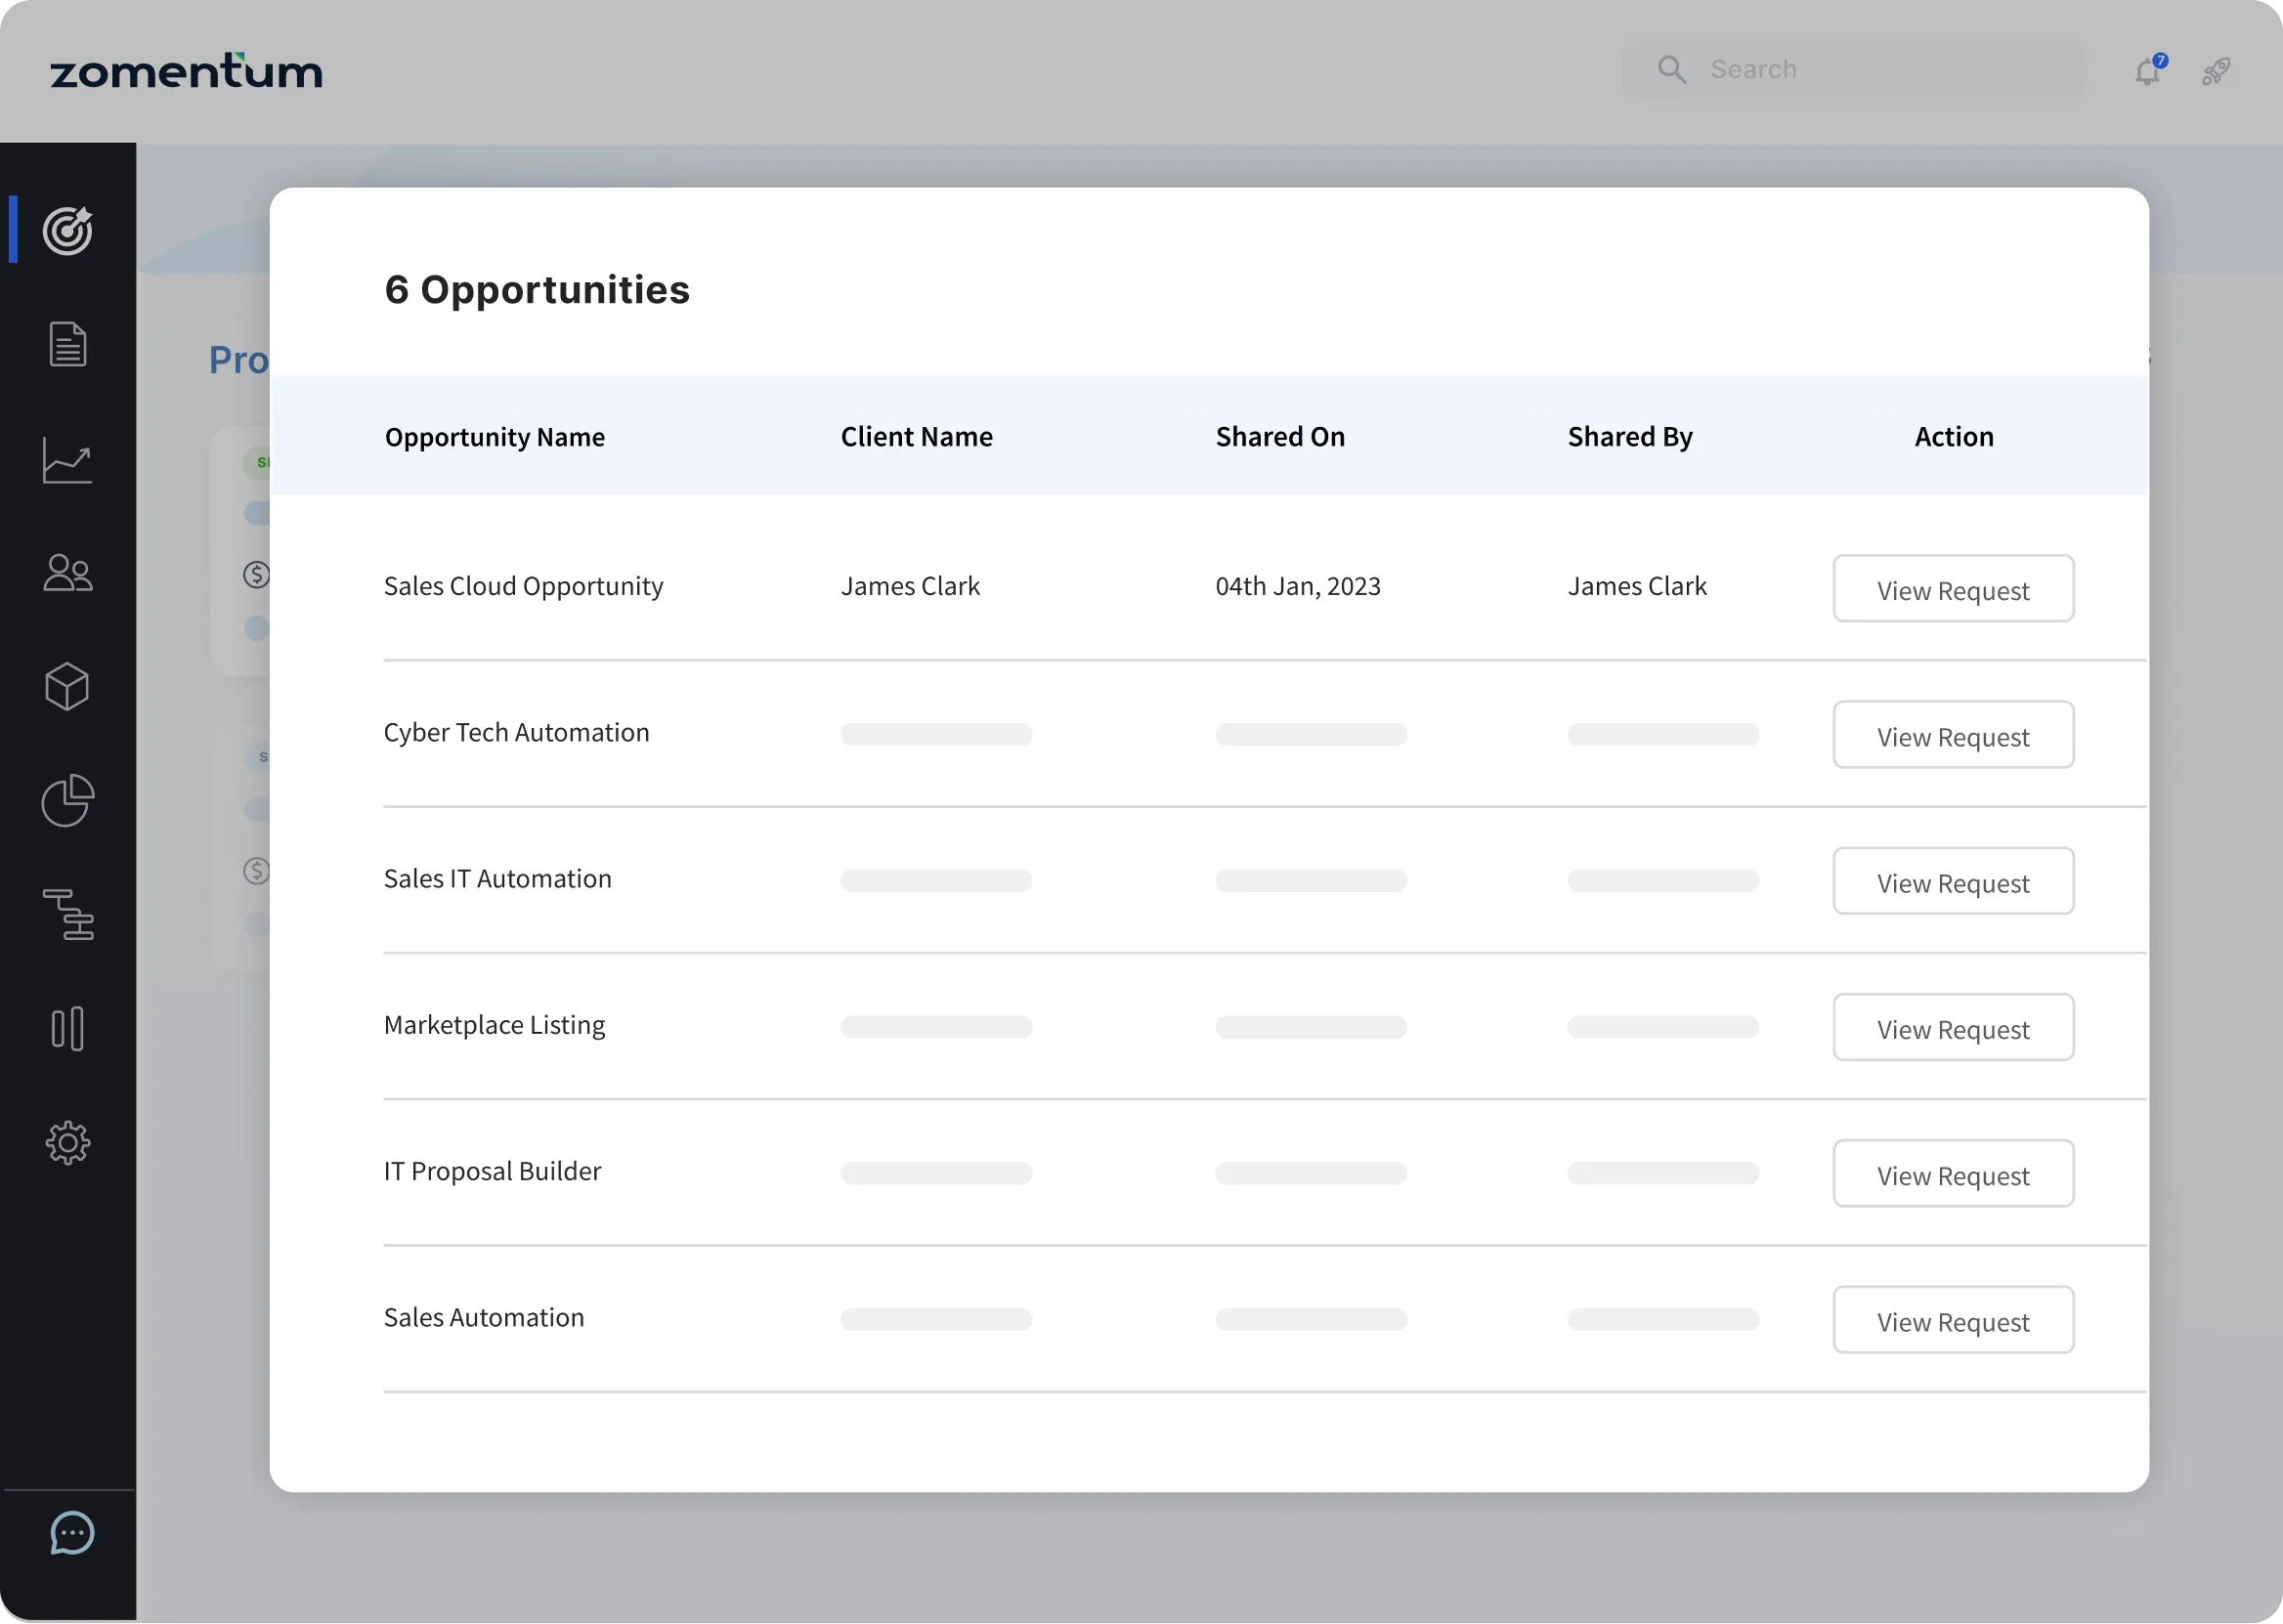This screenshot has width=2283, height=1624.
Task: Open the Settings gear at sidebar bottom
Action: 68,1143
